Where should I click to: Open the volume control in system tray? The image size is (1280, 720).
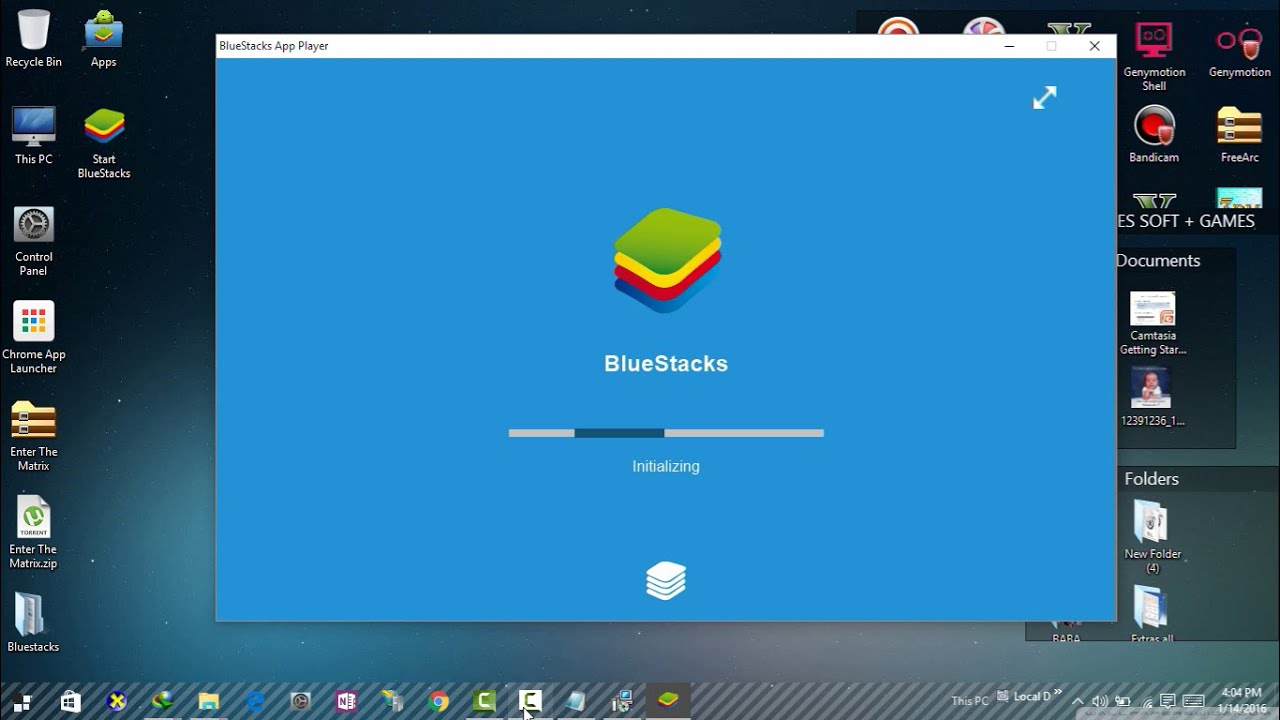[x=1100, y=701]
